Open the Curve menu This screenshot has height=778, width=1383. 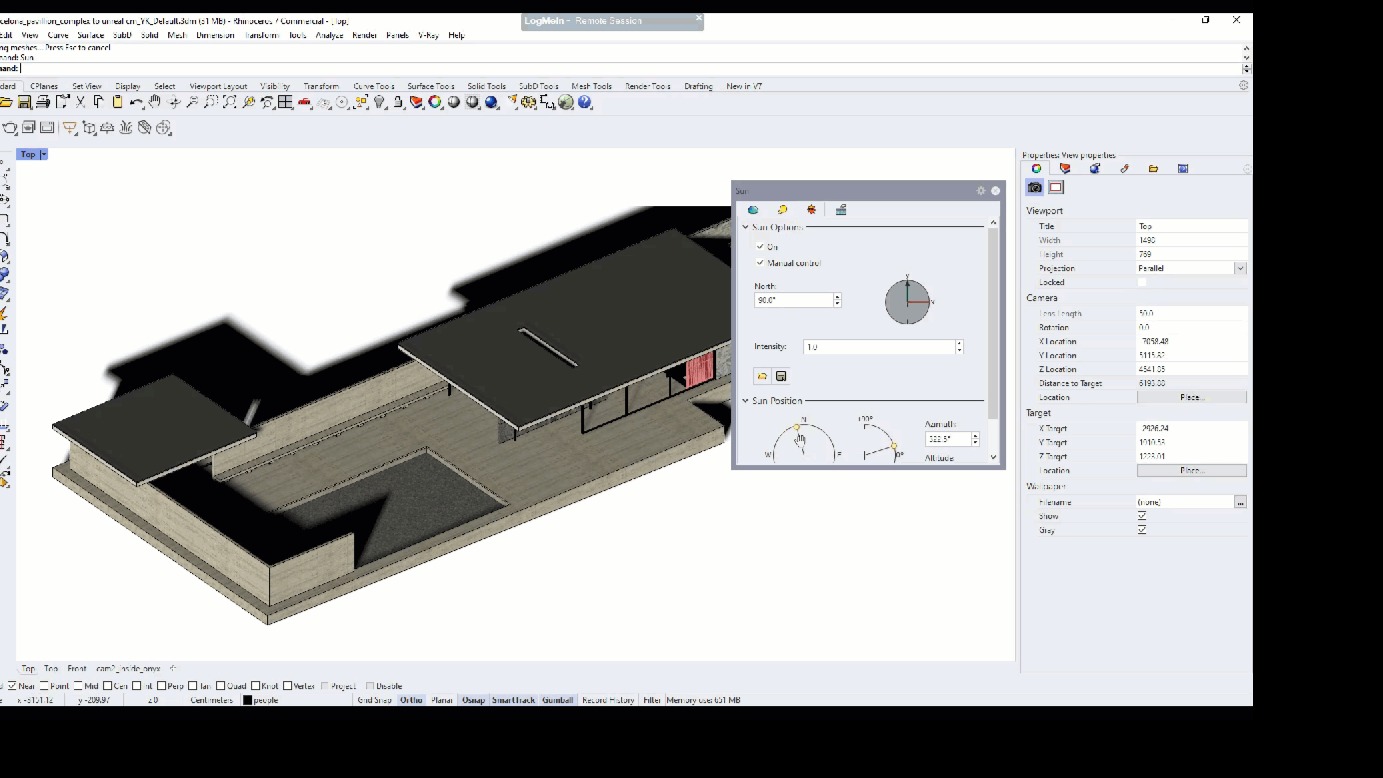point(58,35)
